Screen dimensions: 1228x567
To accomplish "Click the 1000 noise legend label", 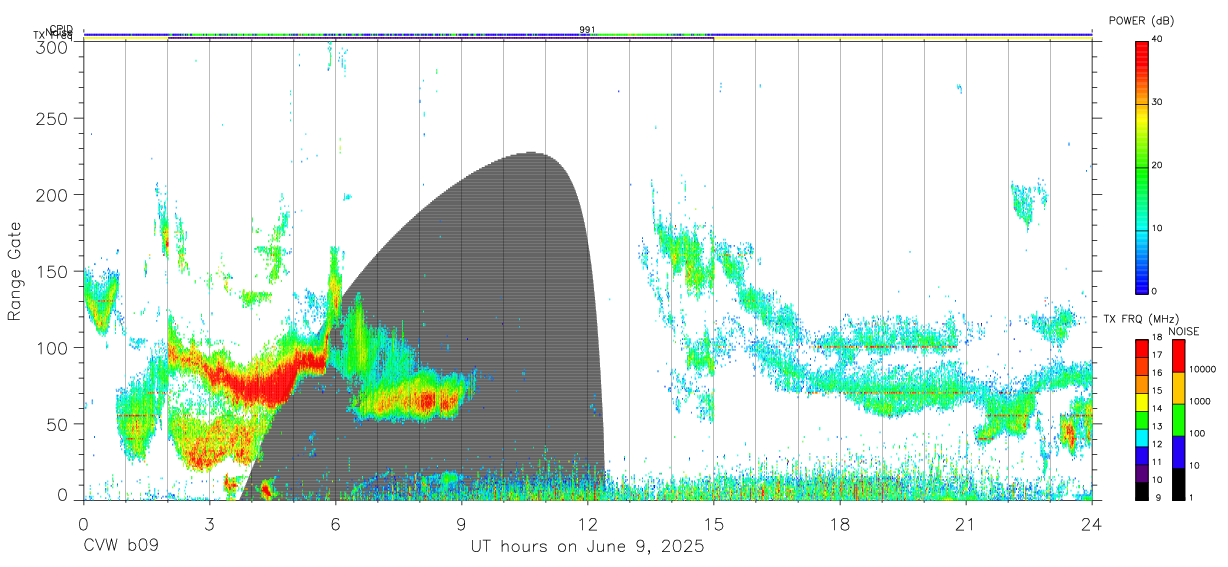I will point(1198,401).
